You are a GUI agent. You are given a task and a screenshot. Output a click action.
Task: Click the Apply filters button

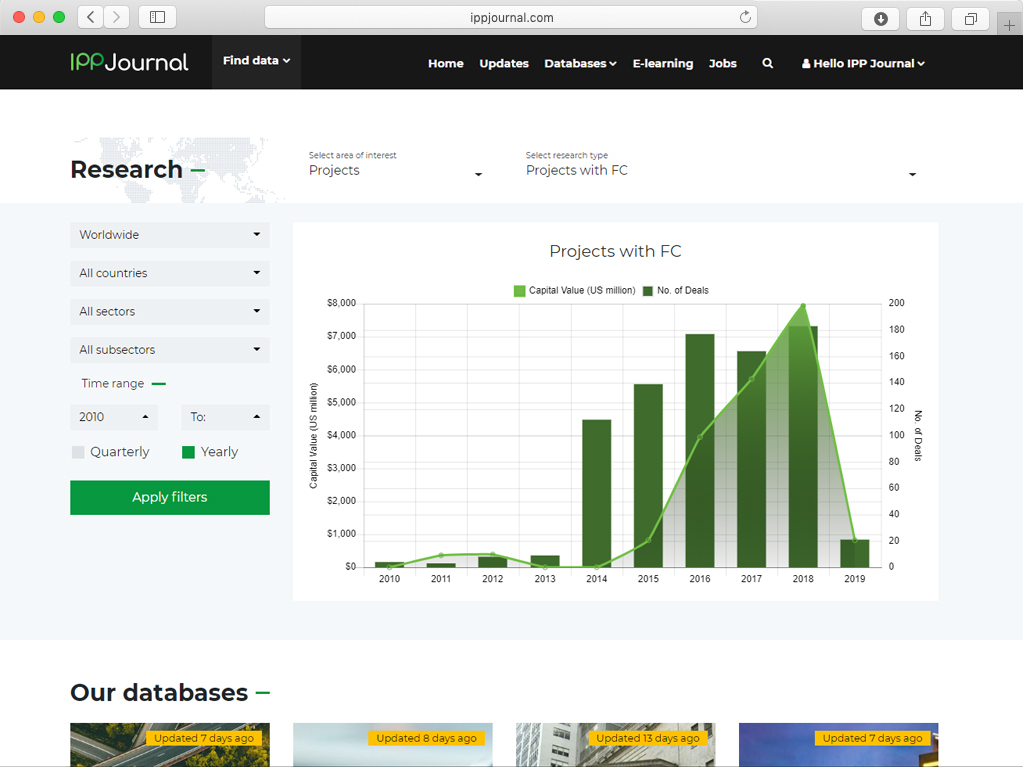click(170, 497)
